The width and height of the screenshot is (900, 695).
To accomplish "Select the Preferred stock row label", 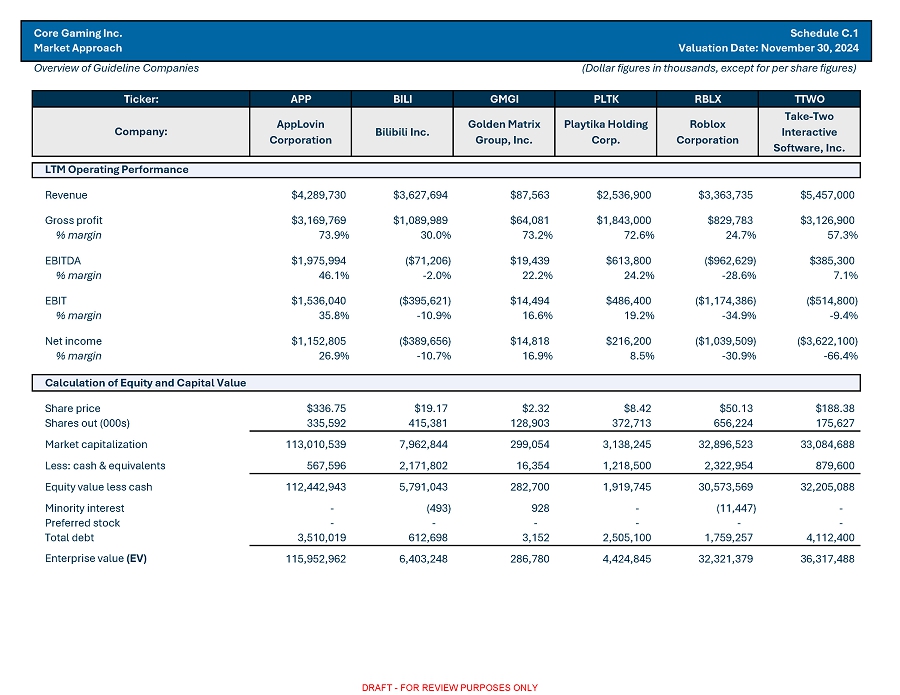I will [82, 523].
